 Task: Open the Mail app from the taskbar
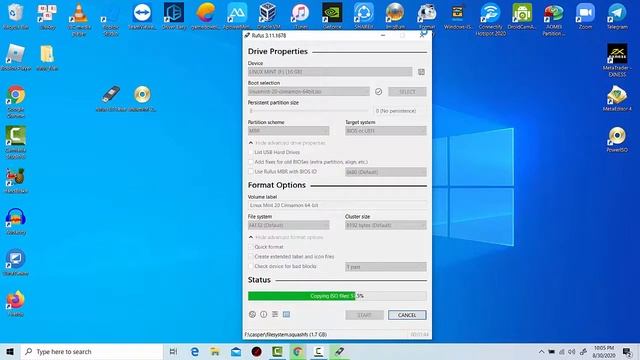point(236,351)
